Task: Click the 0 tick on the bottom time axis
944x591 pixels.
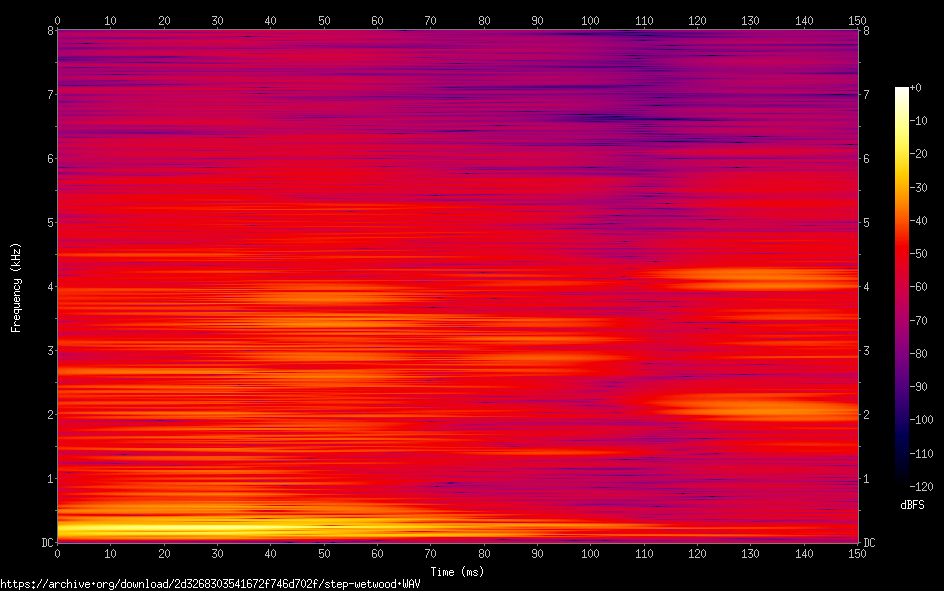Action: click(x=57, y=553)
